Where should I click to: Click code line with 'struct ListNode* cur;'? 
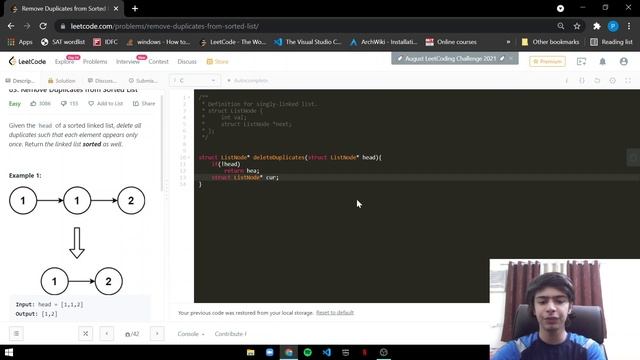pyautogui.click(x=245, y=178)
